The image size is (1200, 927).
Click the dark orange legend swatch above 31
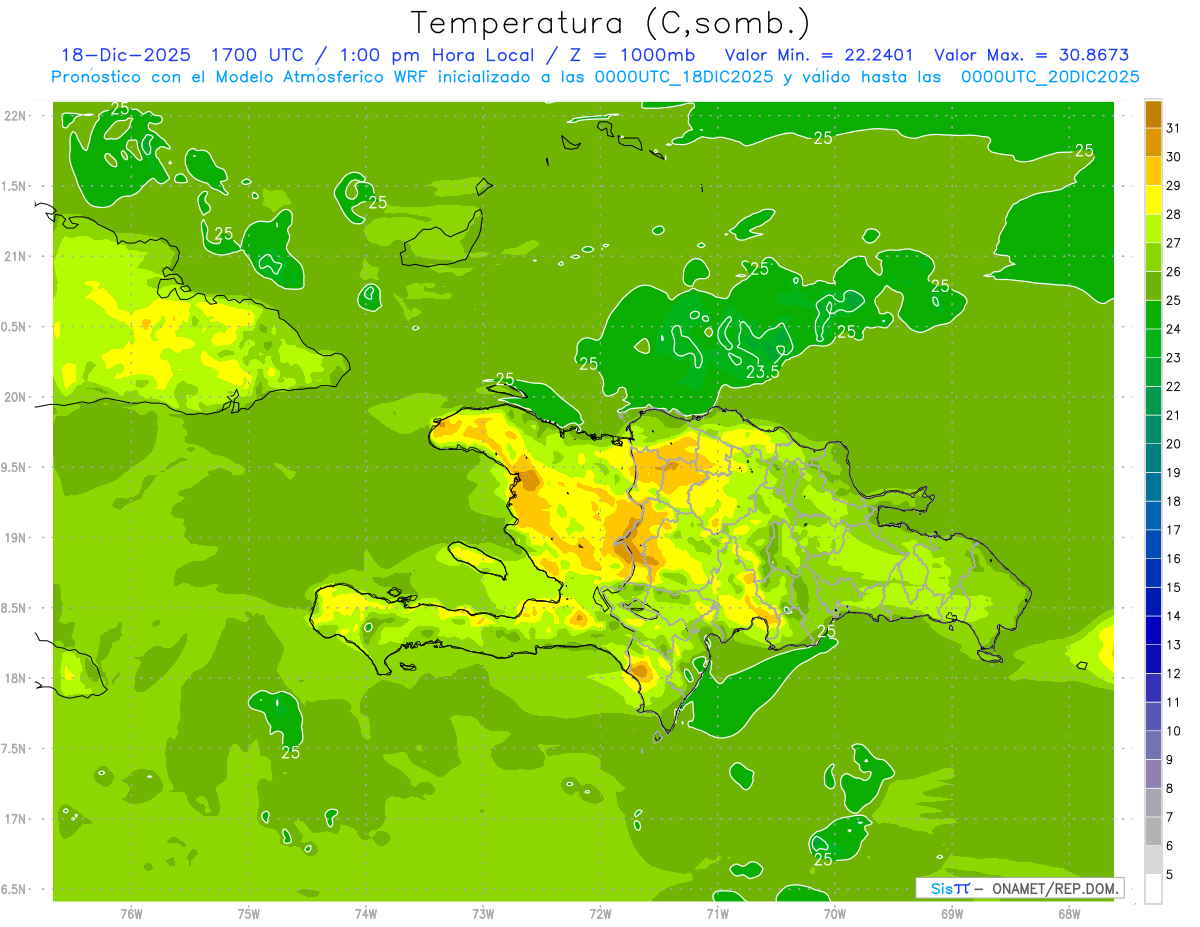point(1153,113)
